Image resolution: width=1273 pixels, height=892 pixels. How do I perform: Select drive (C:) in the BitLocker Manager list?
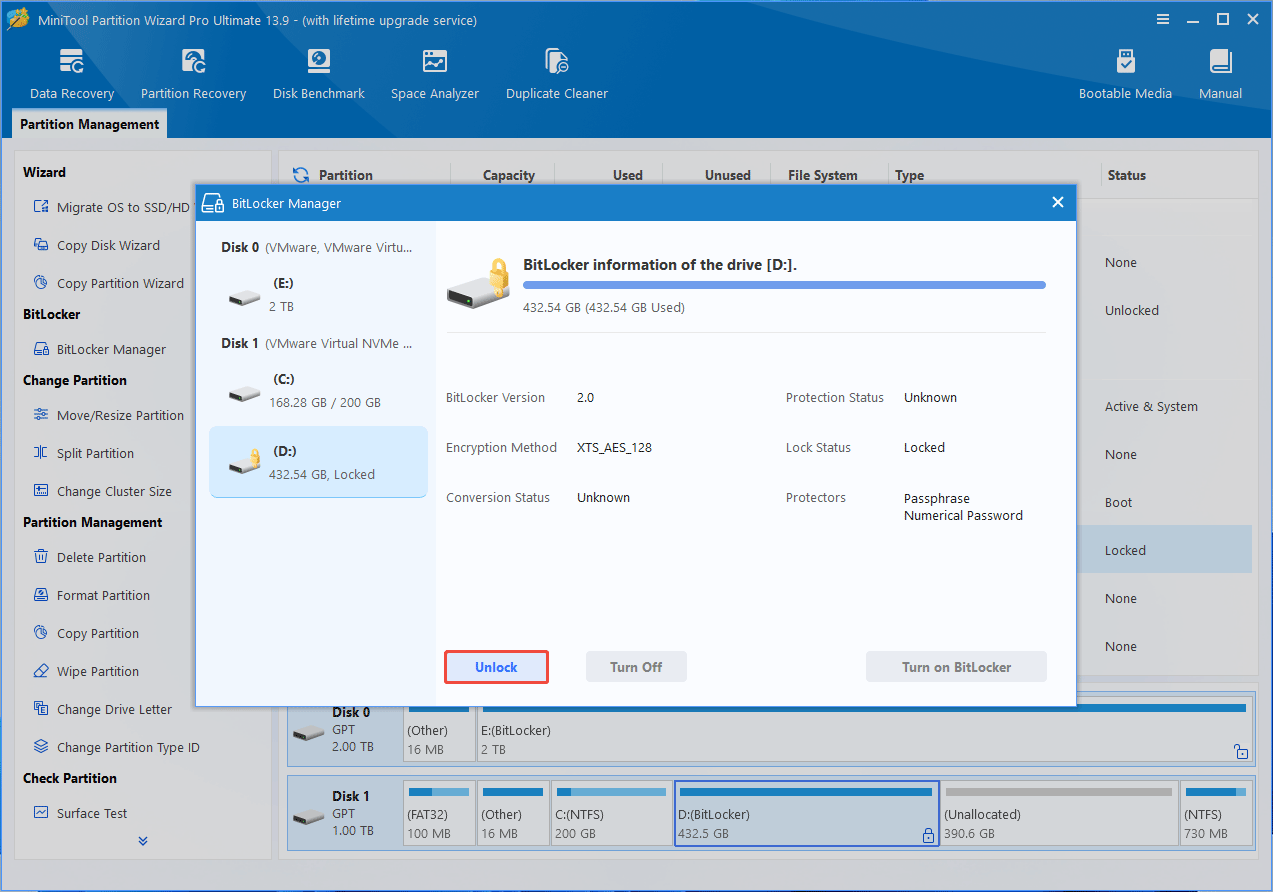pos(318,391)
